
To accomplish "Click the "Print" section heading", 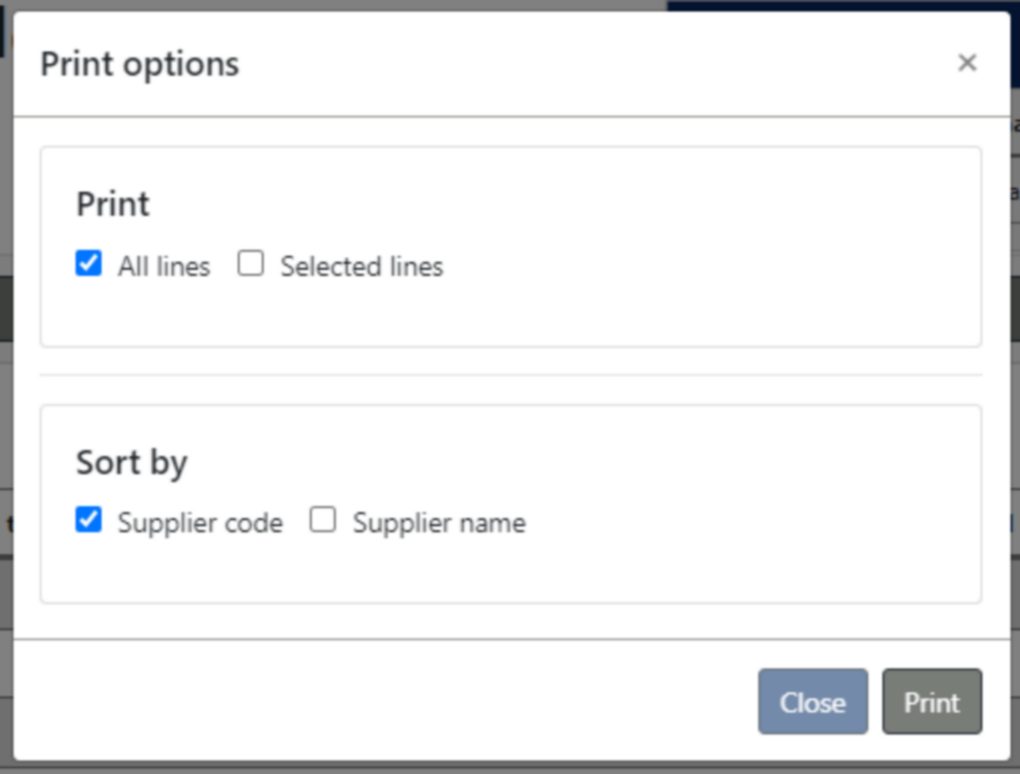I will [x=113, y=204].
